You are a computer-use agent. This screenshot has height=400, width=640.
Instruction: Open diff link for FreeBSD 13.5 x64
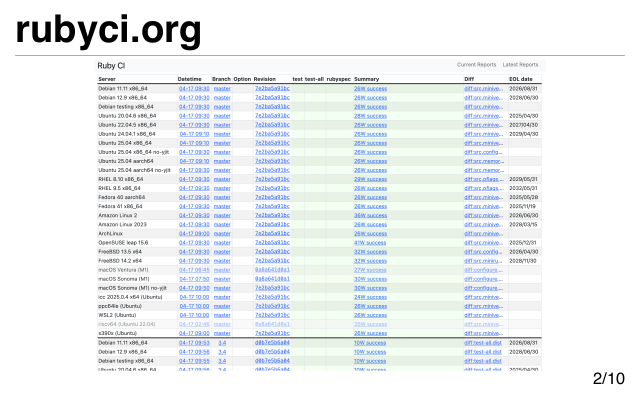pos(484,252)
